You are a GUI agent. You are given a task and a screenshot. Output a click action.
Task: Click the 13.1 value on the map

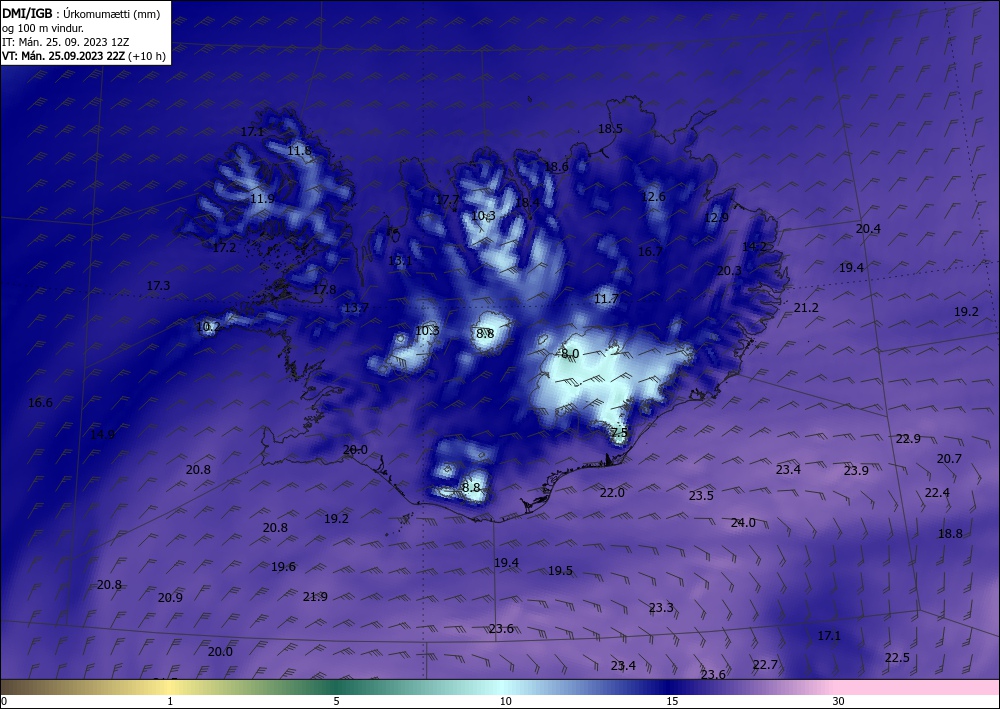click(400, 261)
